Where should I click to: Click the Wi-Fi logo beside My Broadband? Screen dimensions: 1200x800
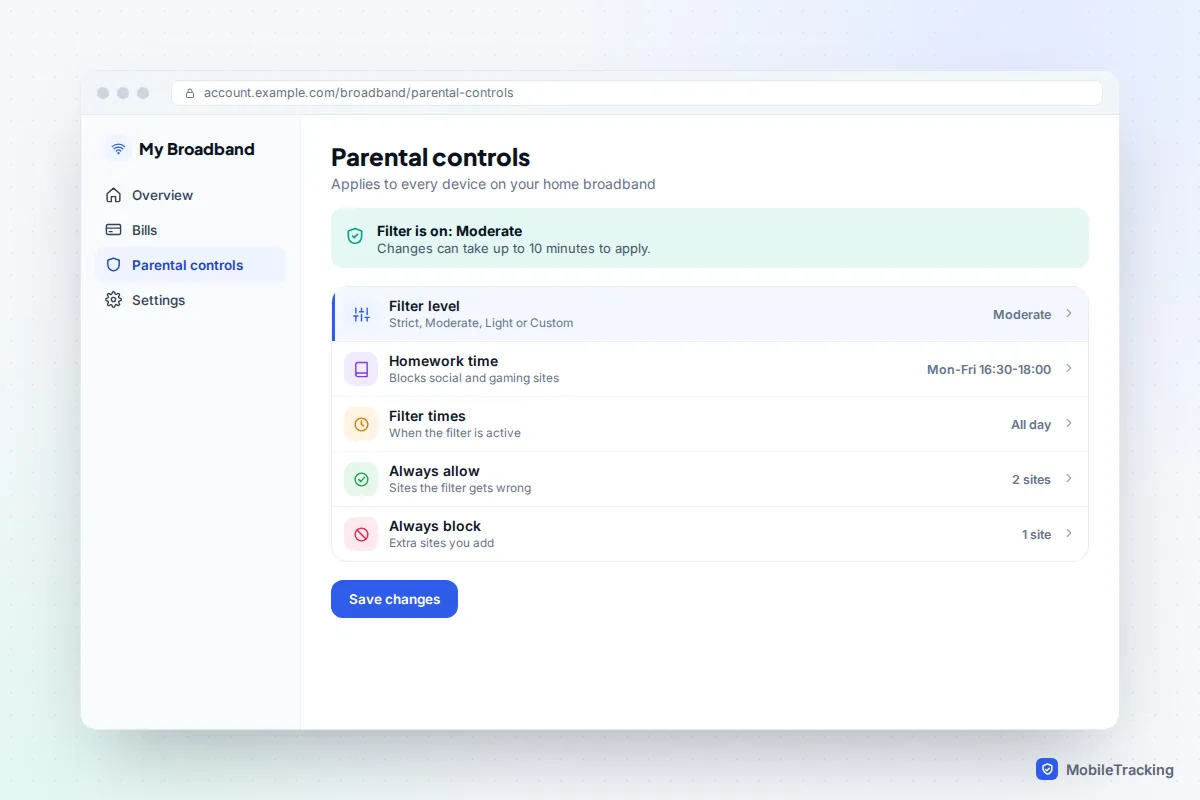(118, 149)
